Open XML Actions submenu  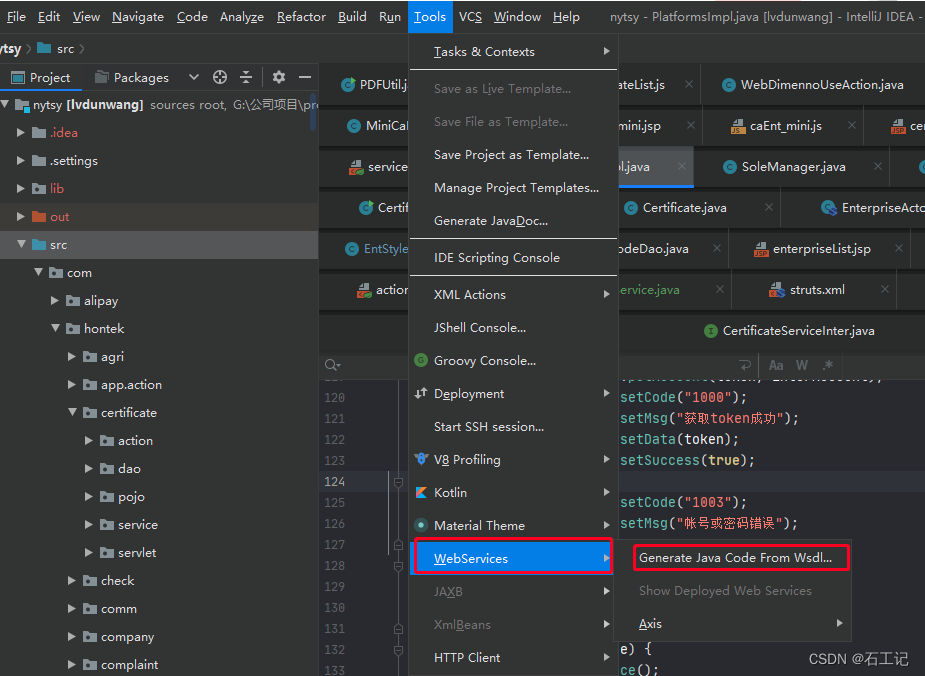point(512,294)
